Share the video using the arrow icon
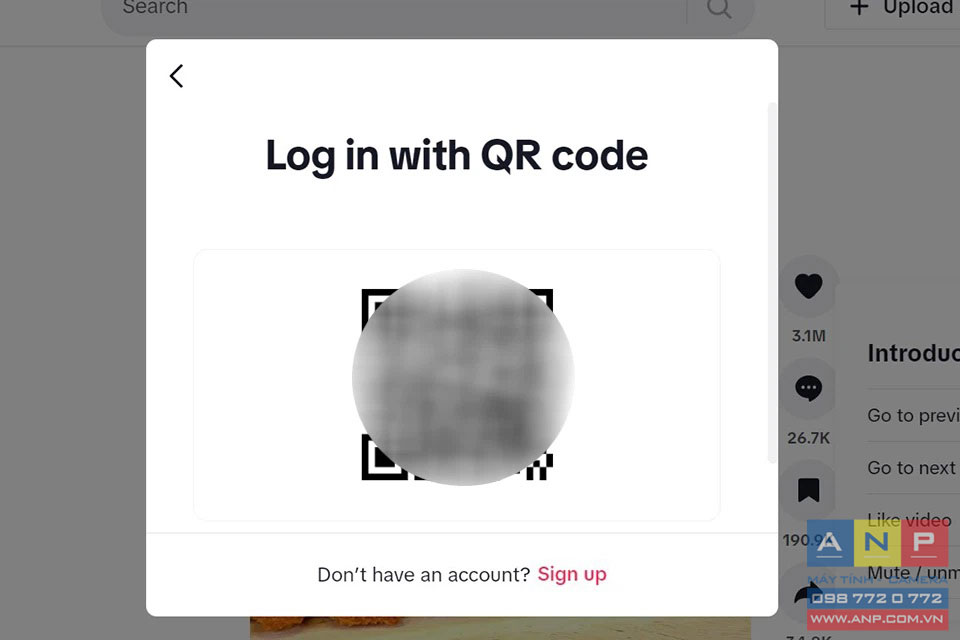The width and height of the screenshot is (960, 640). (x=806, y=593)
